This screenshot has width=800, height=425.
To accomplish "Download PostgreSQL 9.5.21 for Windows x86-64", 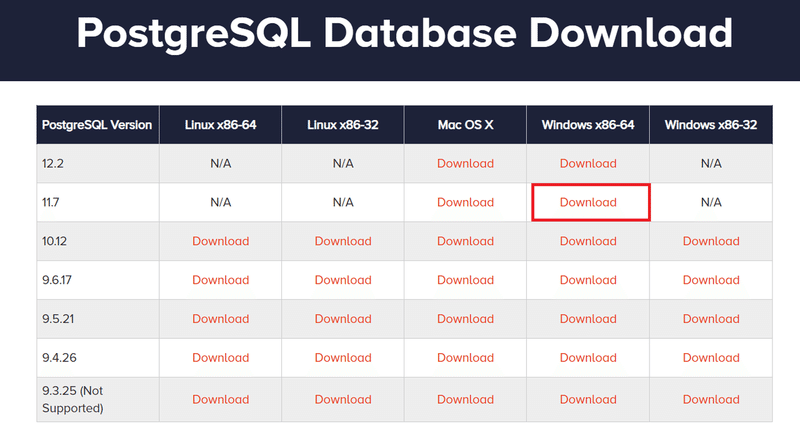I will coord(588,318).
